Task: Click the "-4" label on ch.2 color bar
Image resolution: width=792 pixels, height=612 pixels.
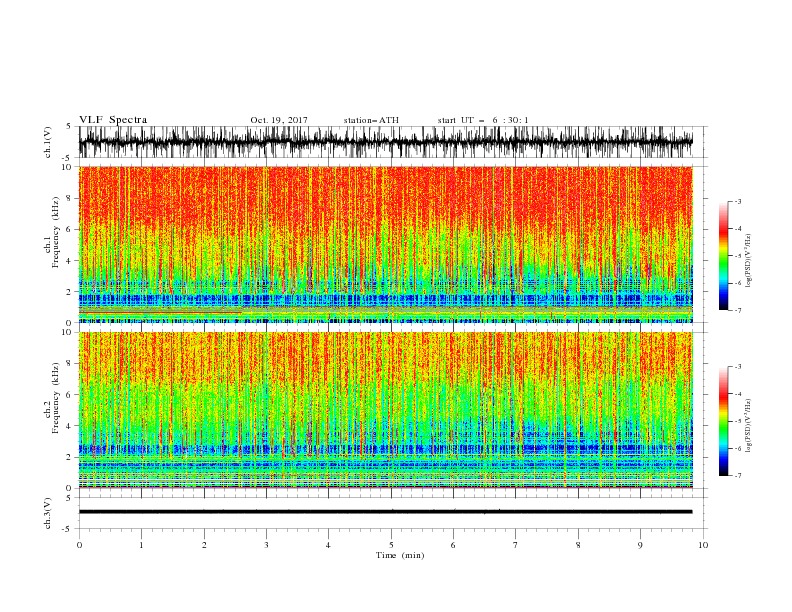Action: point(737,394)
